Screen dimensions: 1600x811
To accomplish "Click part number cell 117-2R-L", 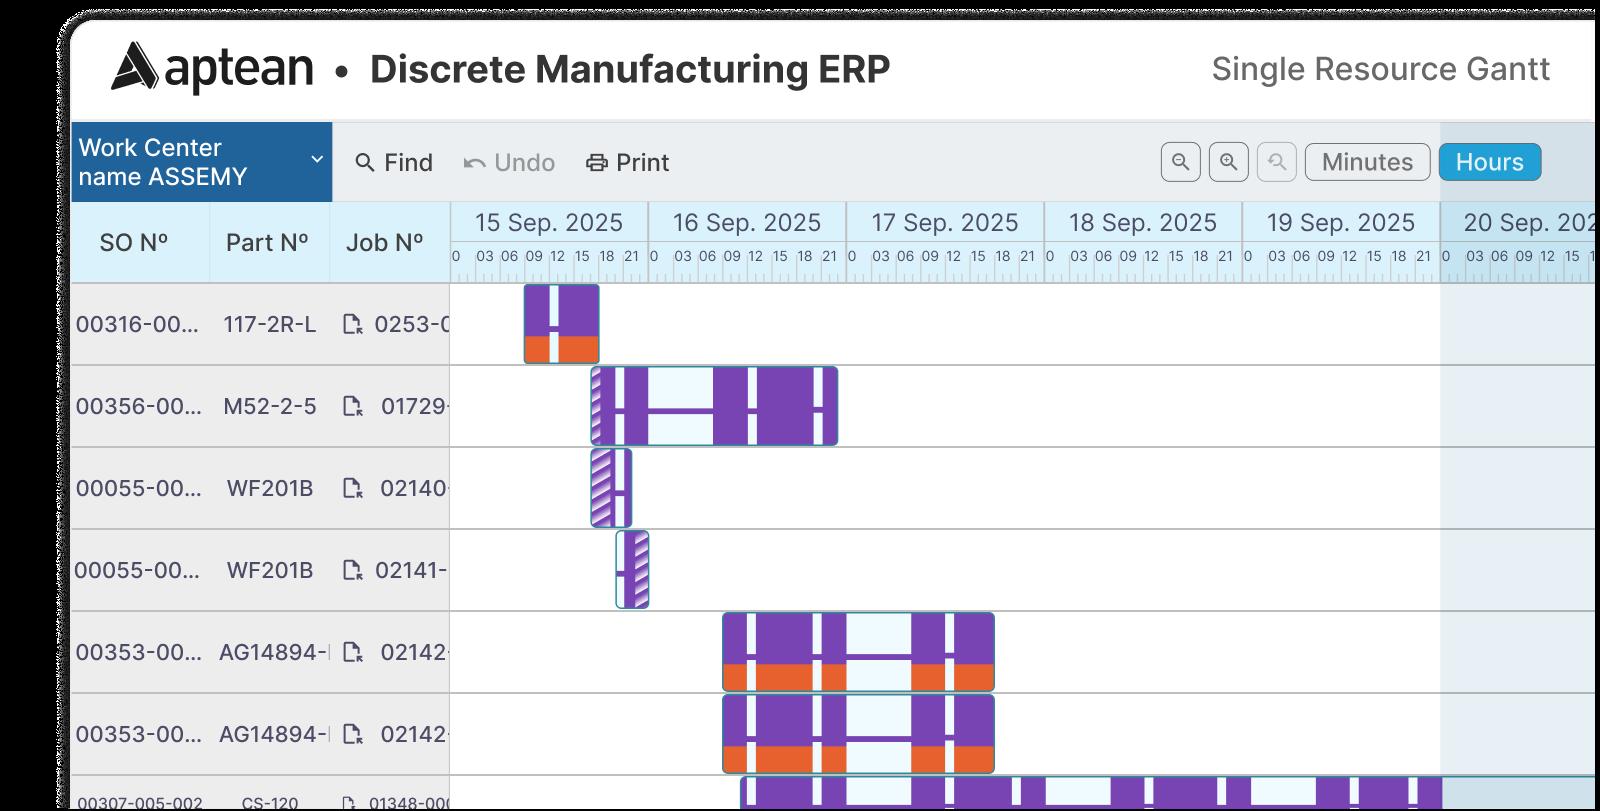I will click(270, 324).
